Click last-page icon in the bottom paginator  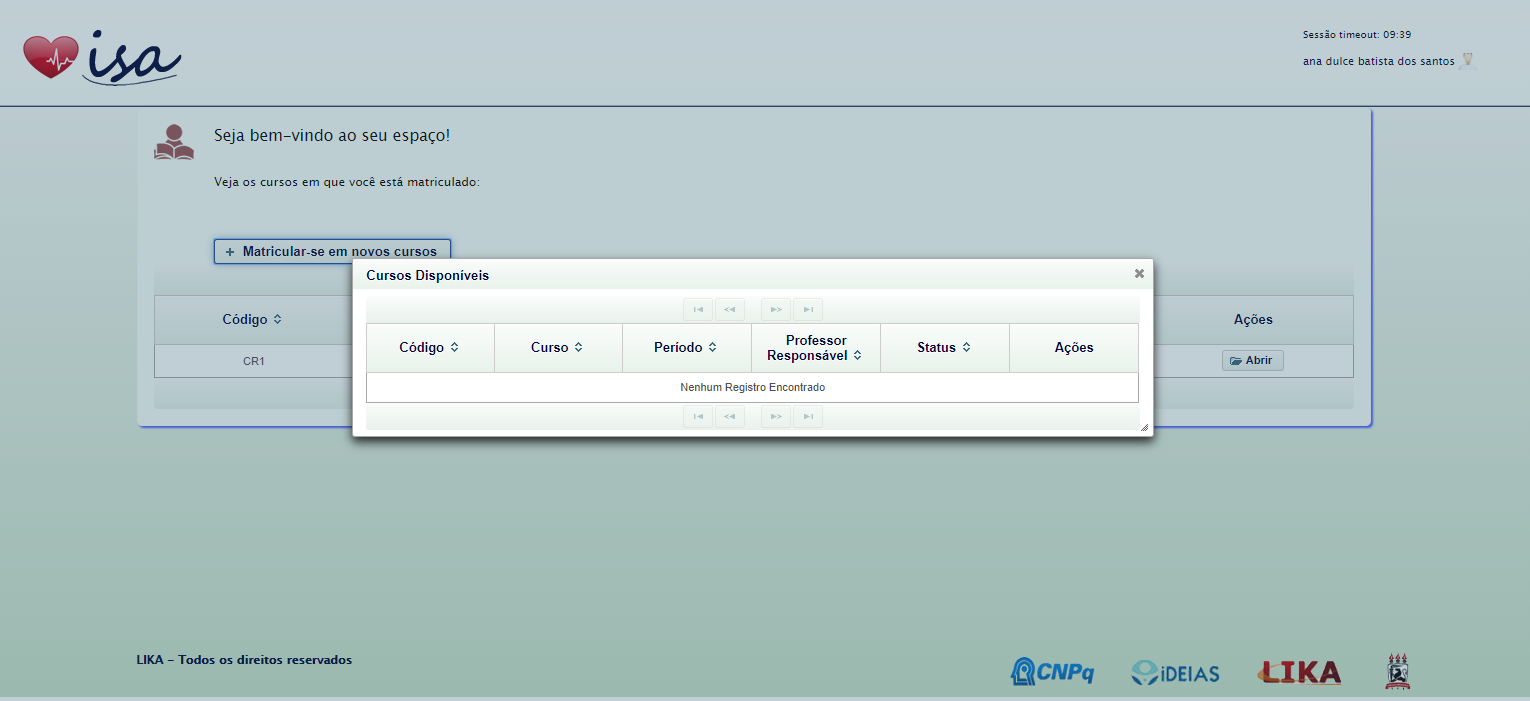tap(807, 417)
